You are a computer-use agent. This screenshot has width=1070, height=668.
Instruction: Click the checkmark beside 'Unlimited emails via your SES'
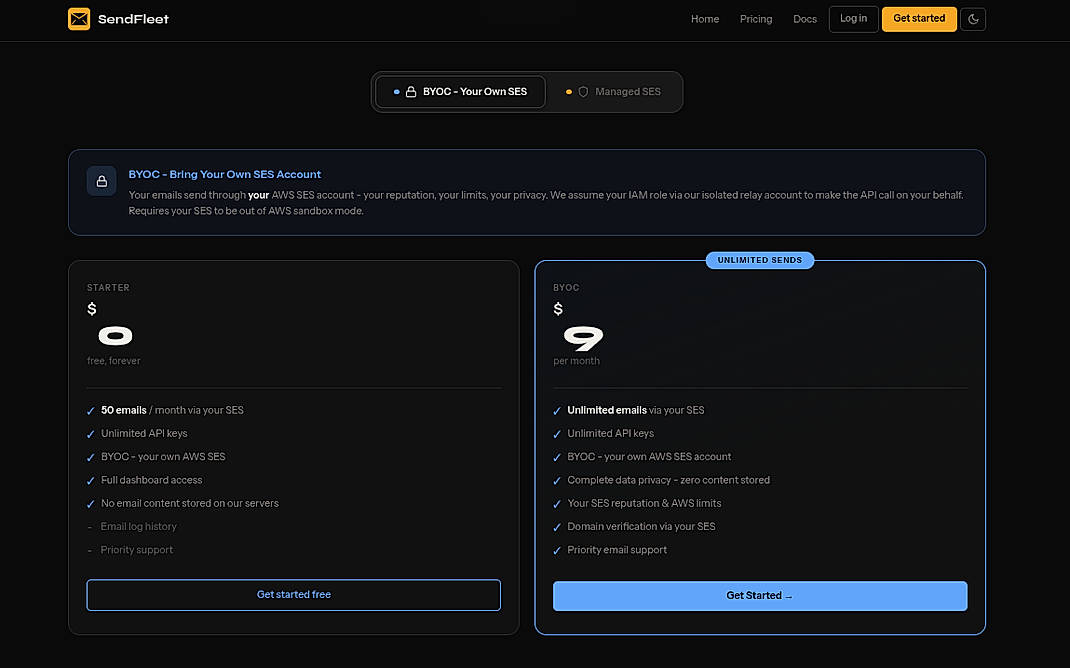pyautogui.click(x=557, y=411)
